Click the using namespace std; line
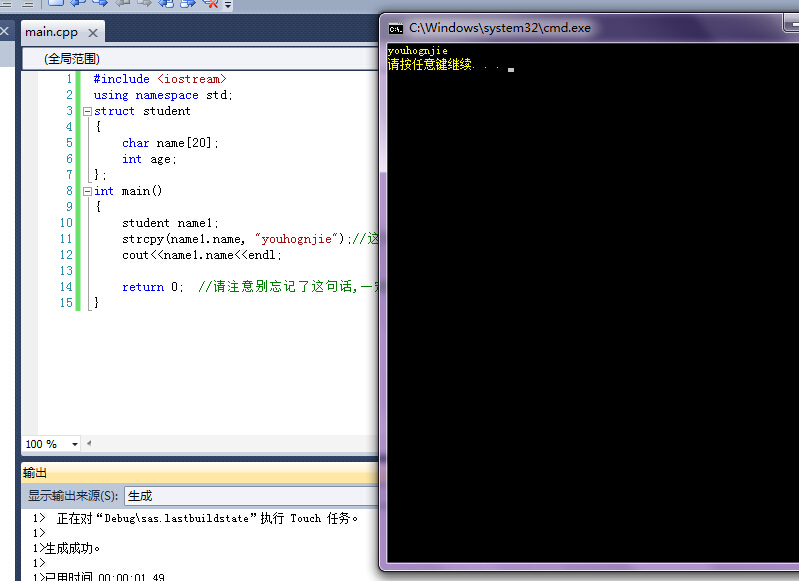This screenshot has width=799, height=581. 163,95
